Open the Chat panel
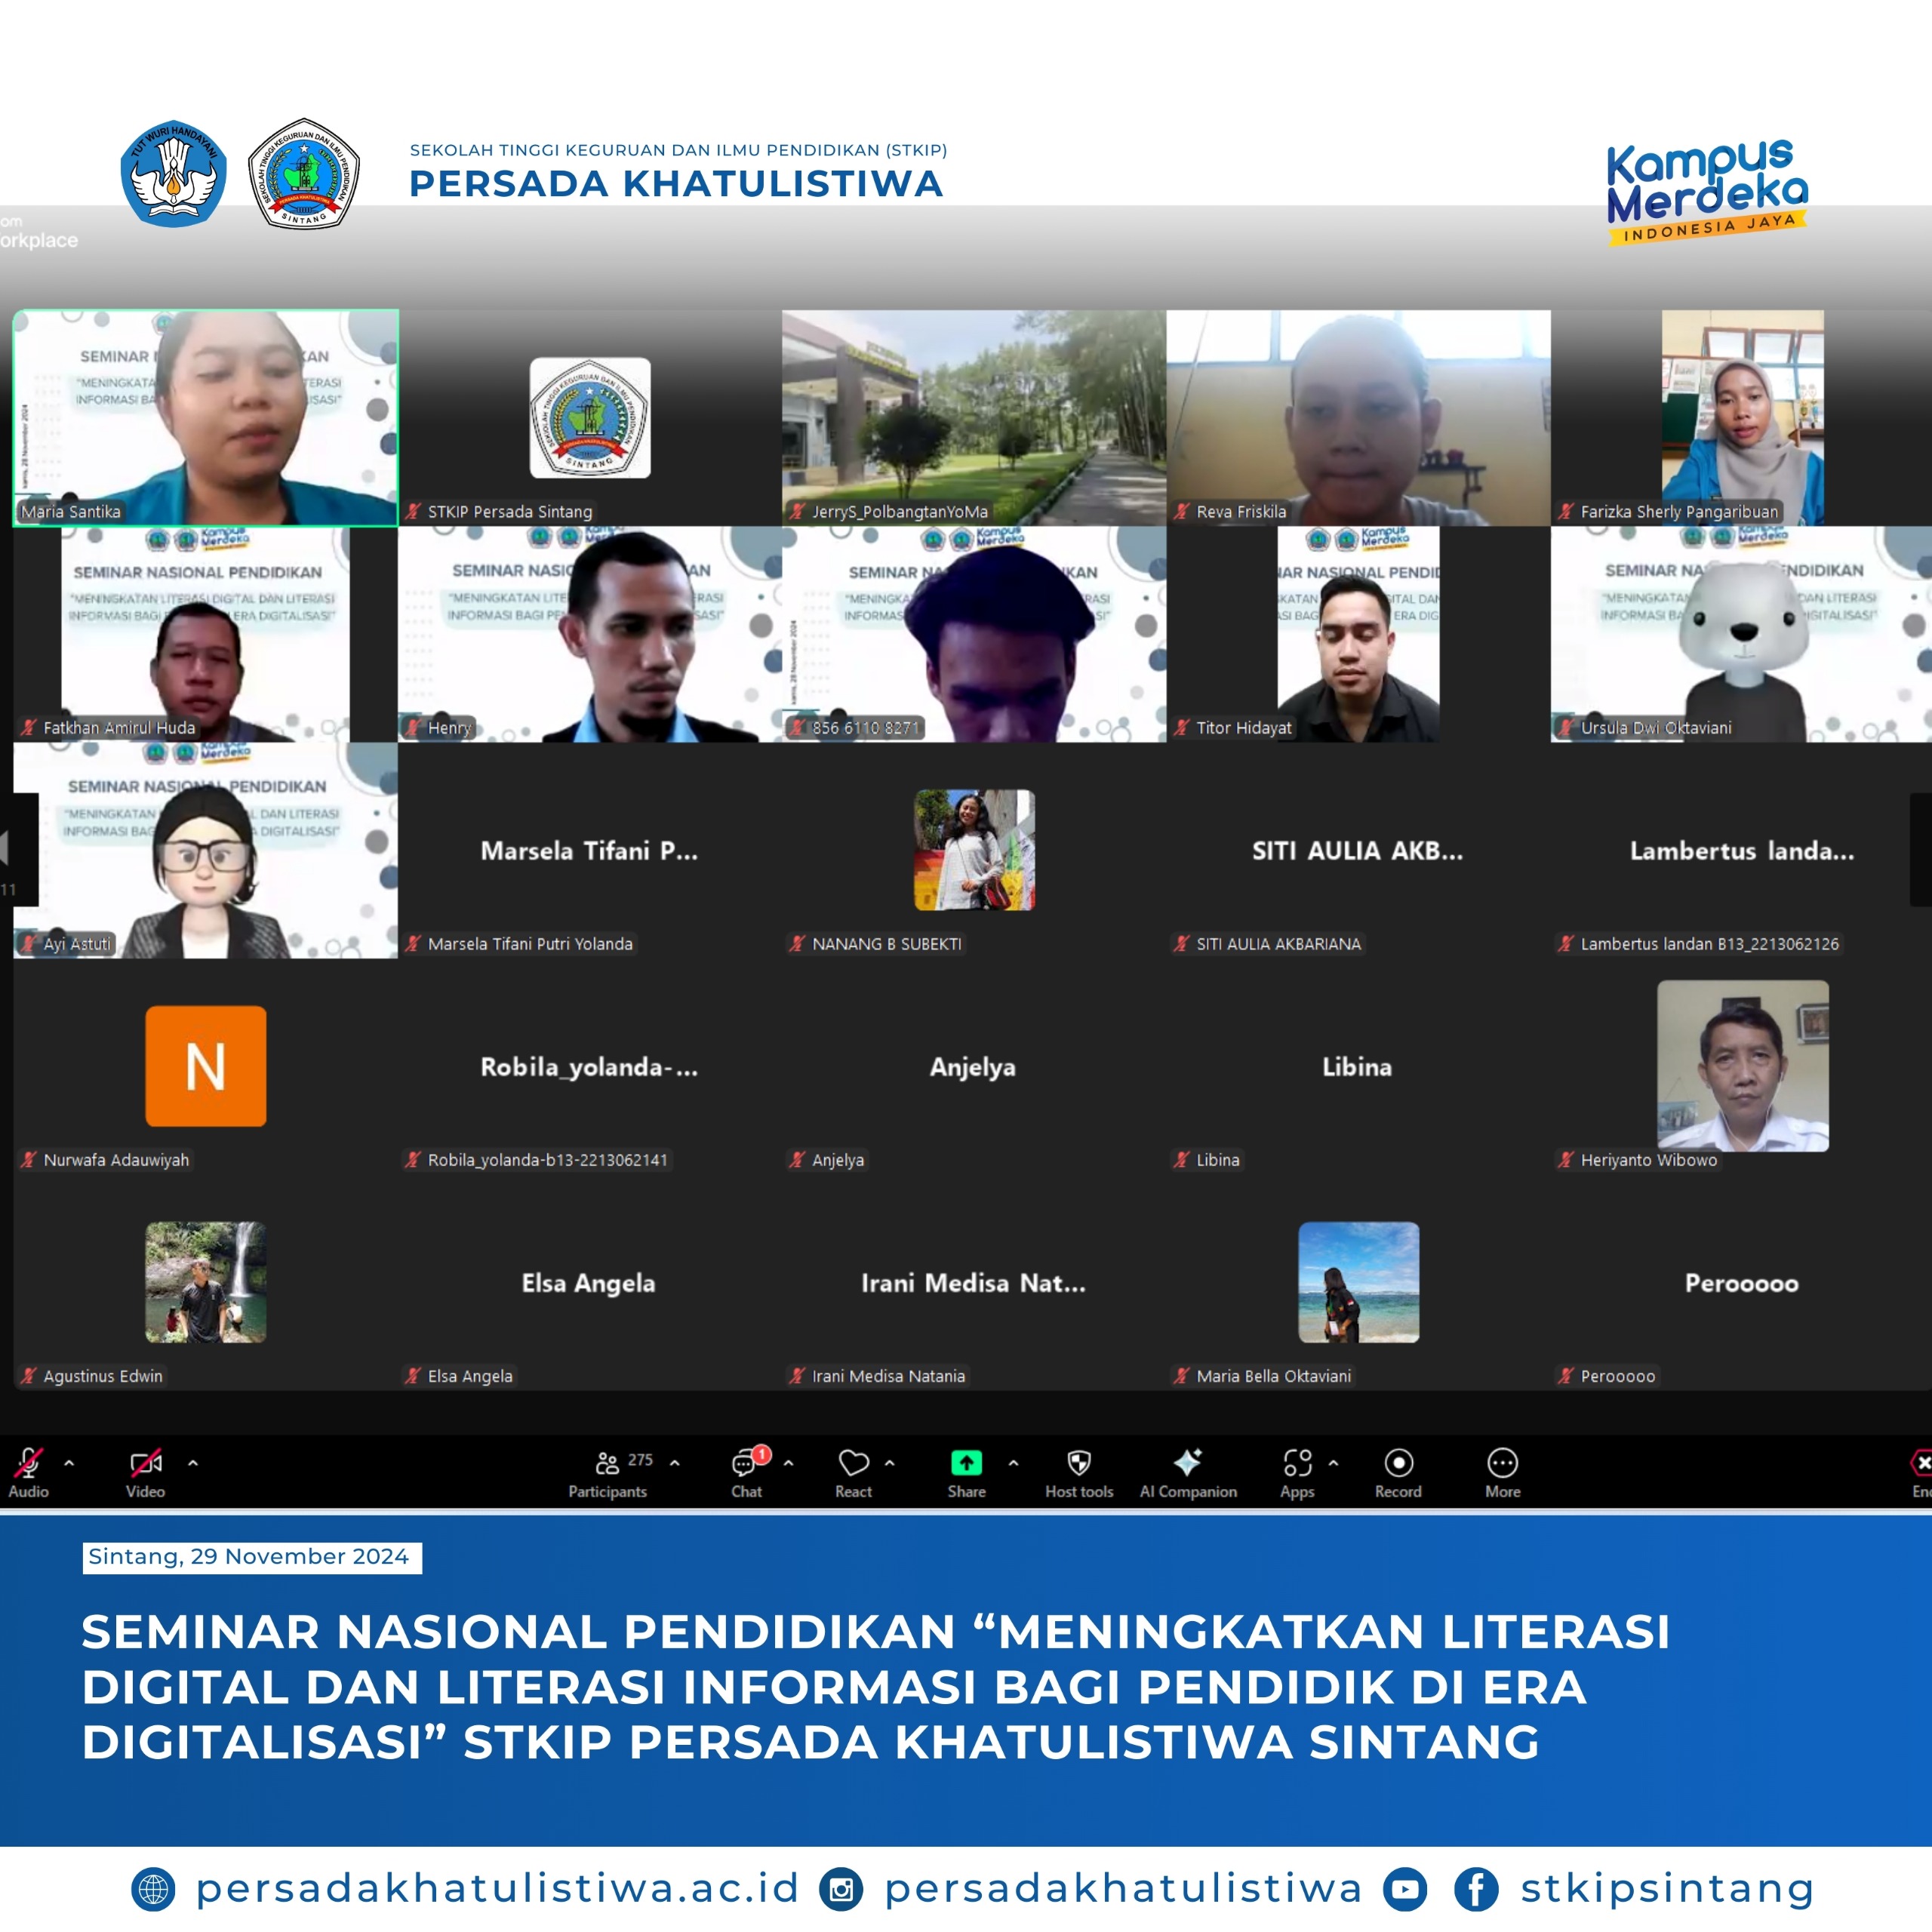The height and width of the screenshot is (1932, 1932). (x=747, y=1473)
